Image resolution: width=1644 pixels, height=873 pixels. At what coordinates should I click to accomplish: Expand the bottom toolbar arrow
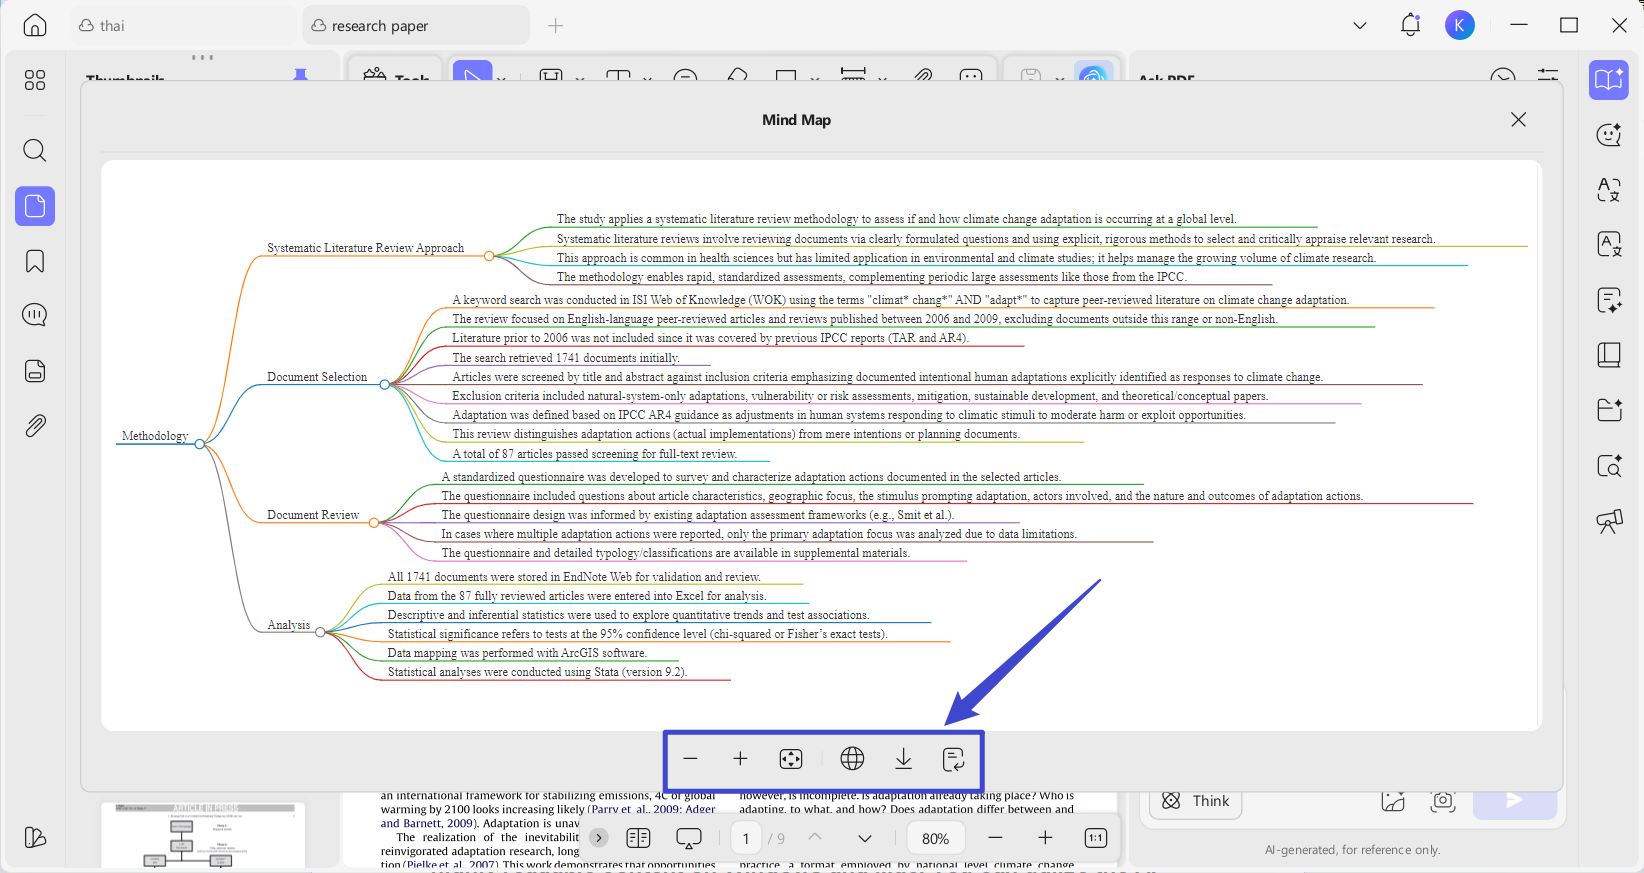point(599,838)
